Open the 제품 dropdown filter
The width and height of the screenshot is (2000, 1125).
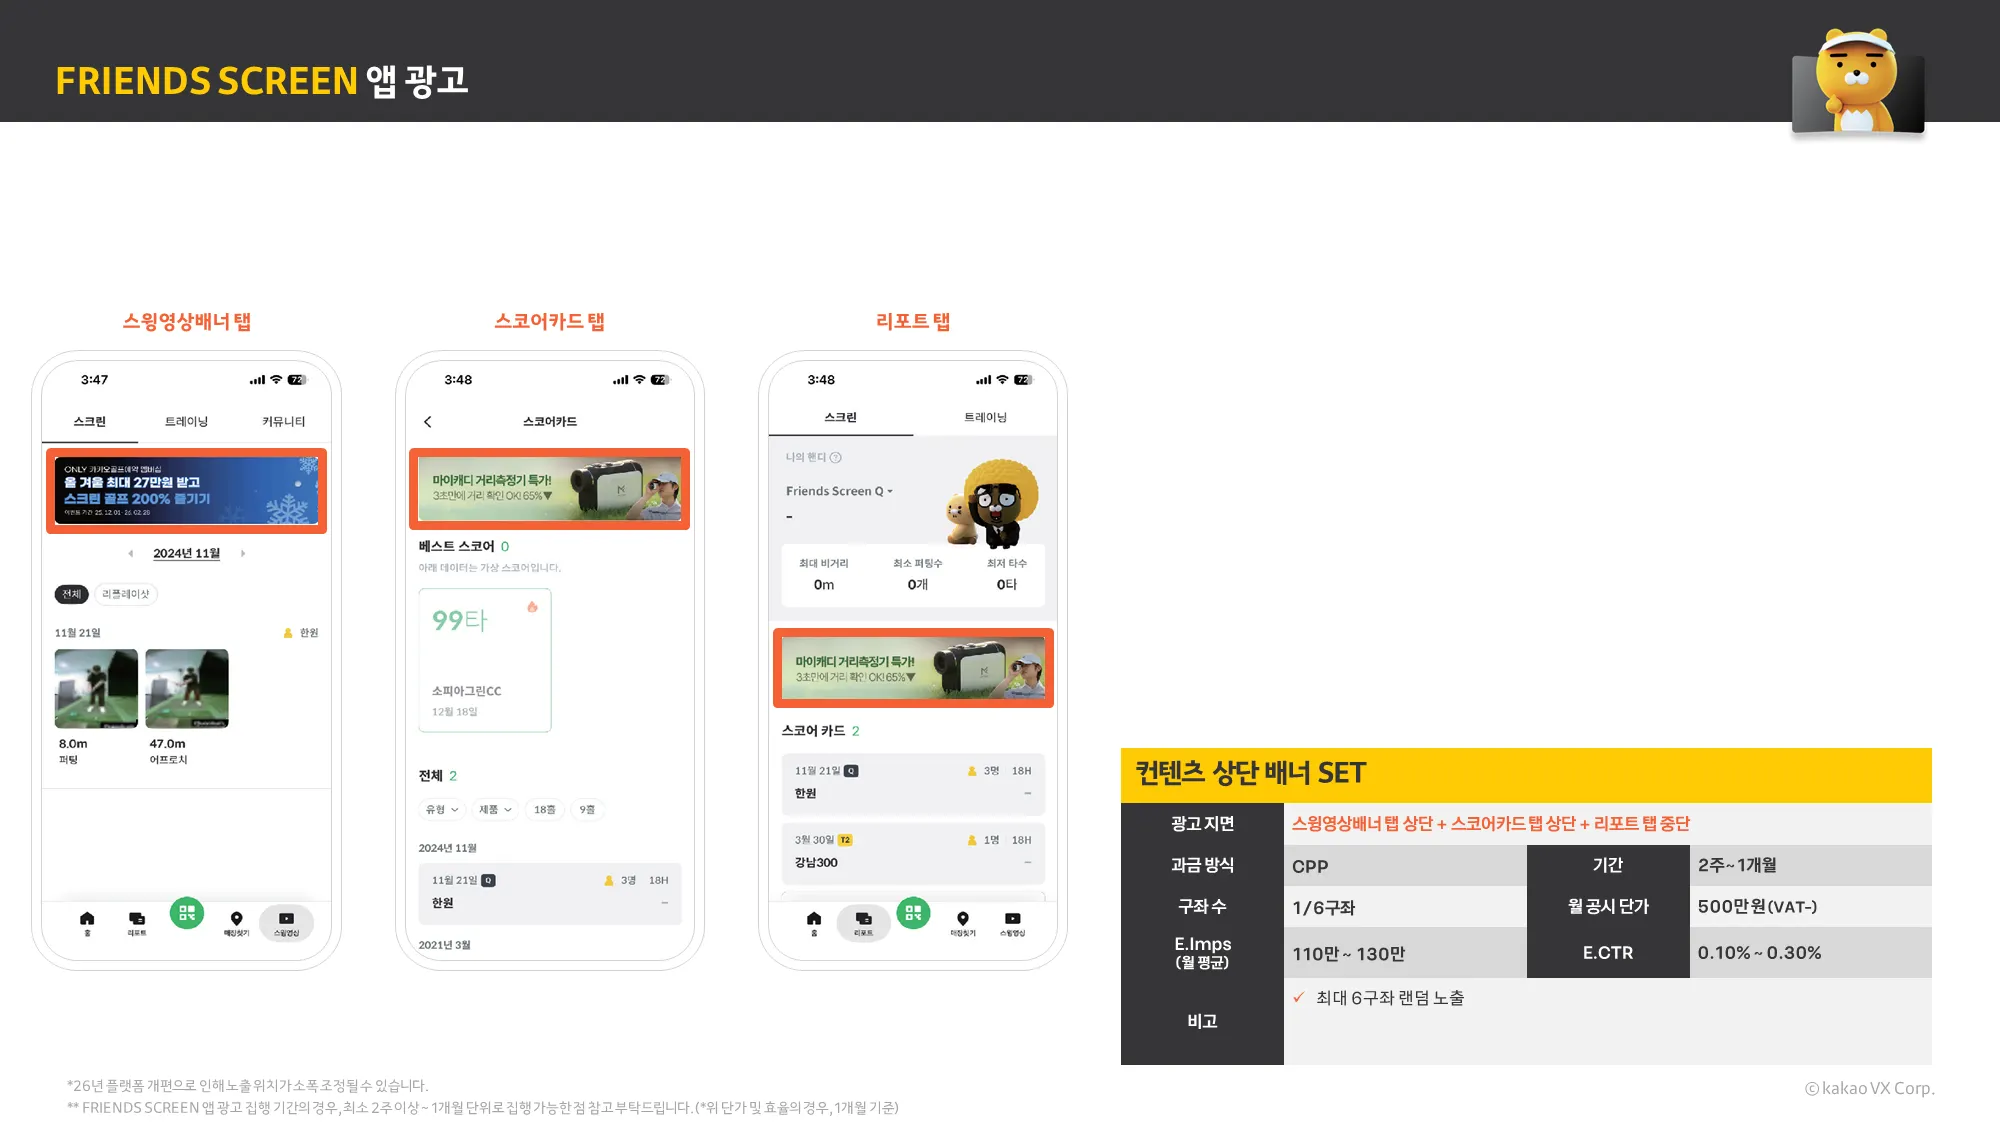tap(495, 810)
